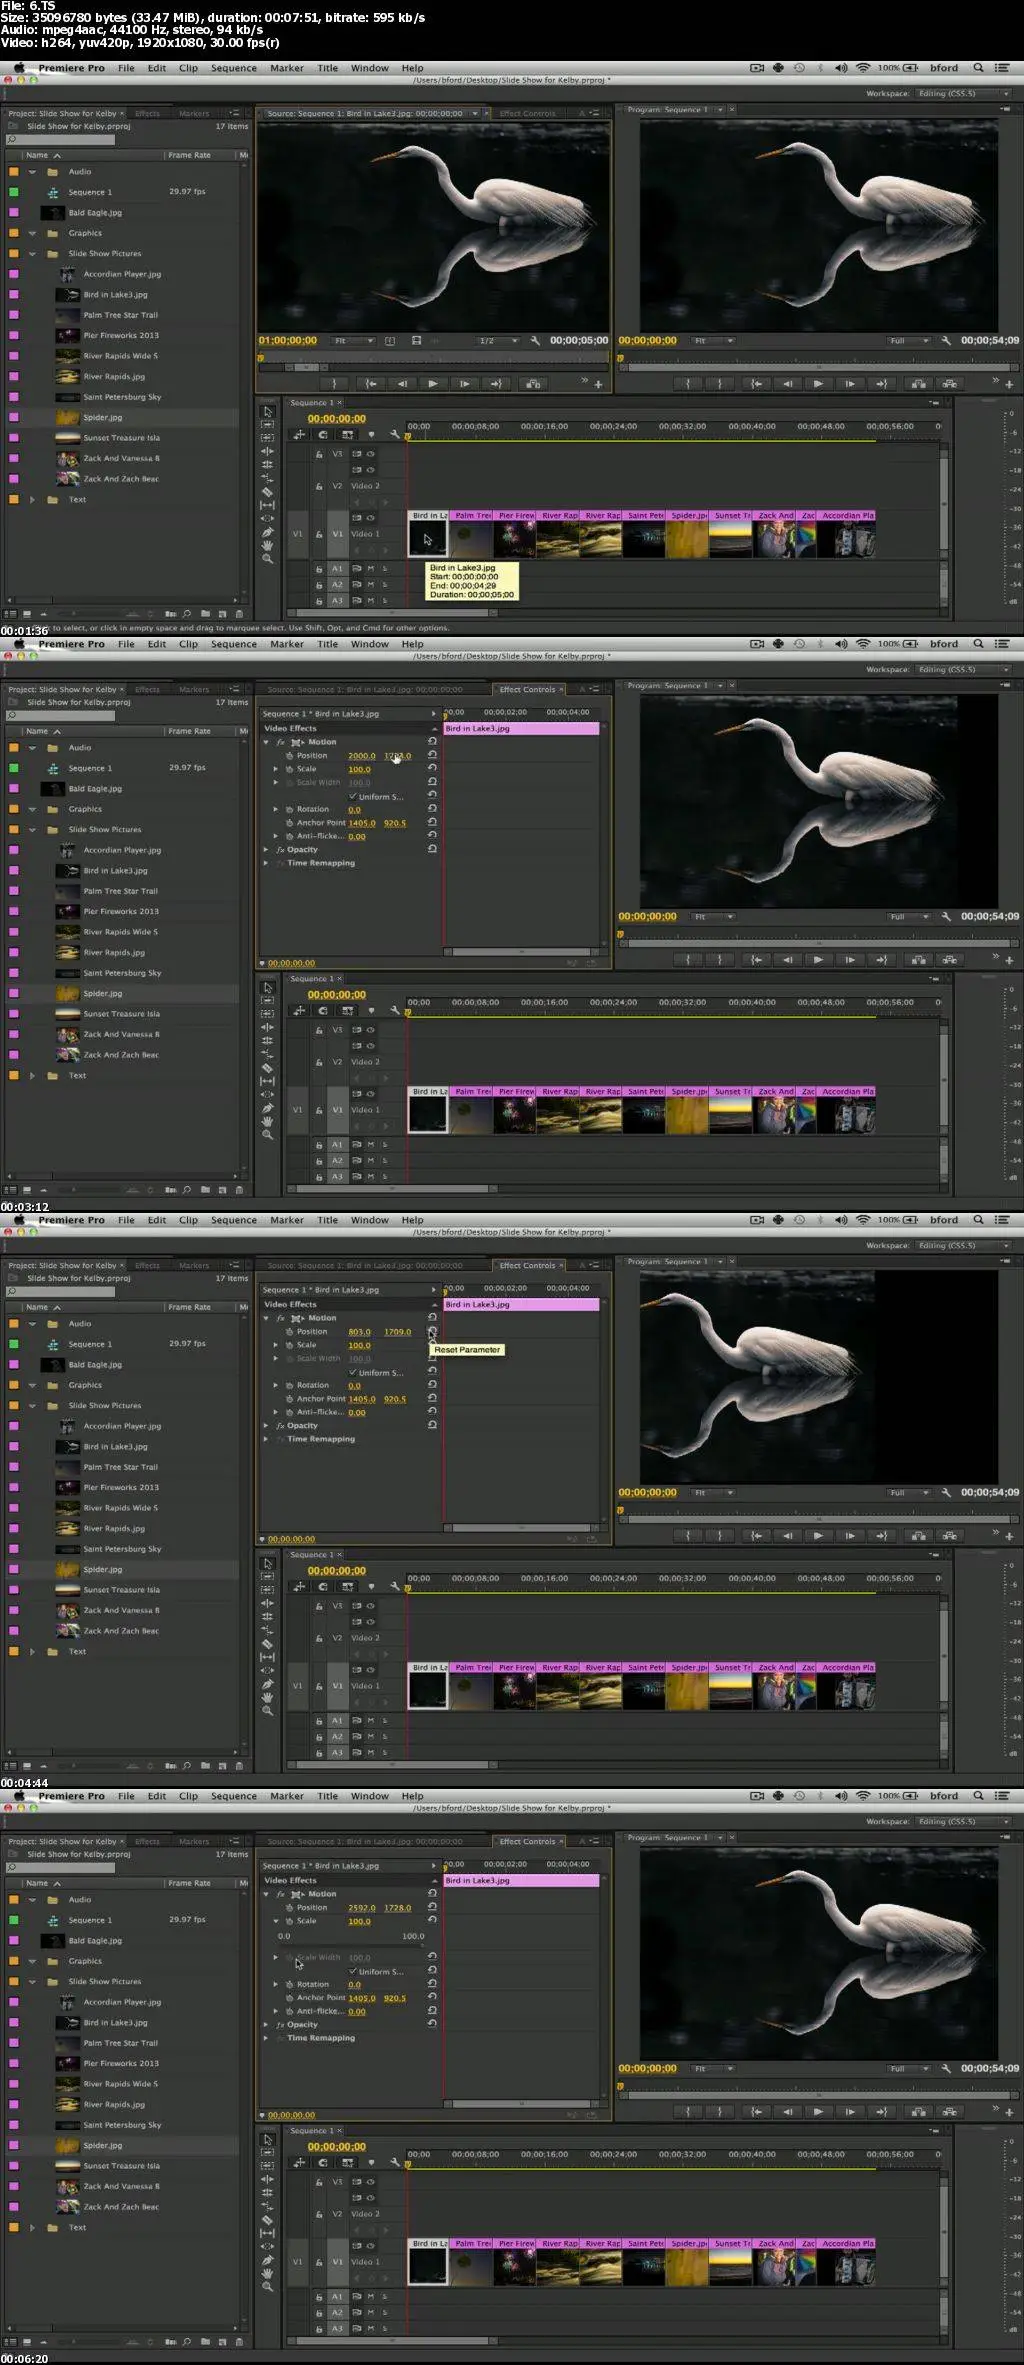In the 00:04:44 frame, click Rotation's reset parameter icon
Screen dimensions: 1024x2365
coord(432,1385)
